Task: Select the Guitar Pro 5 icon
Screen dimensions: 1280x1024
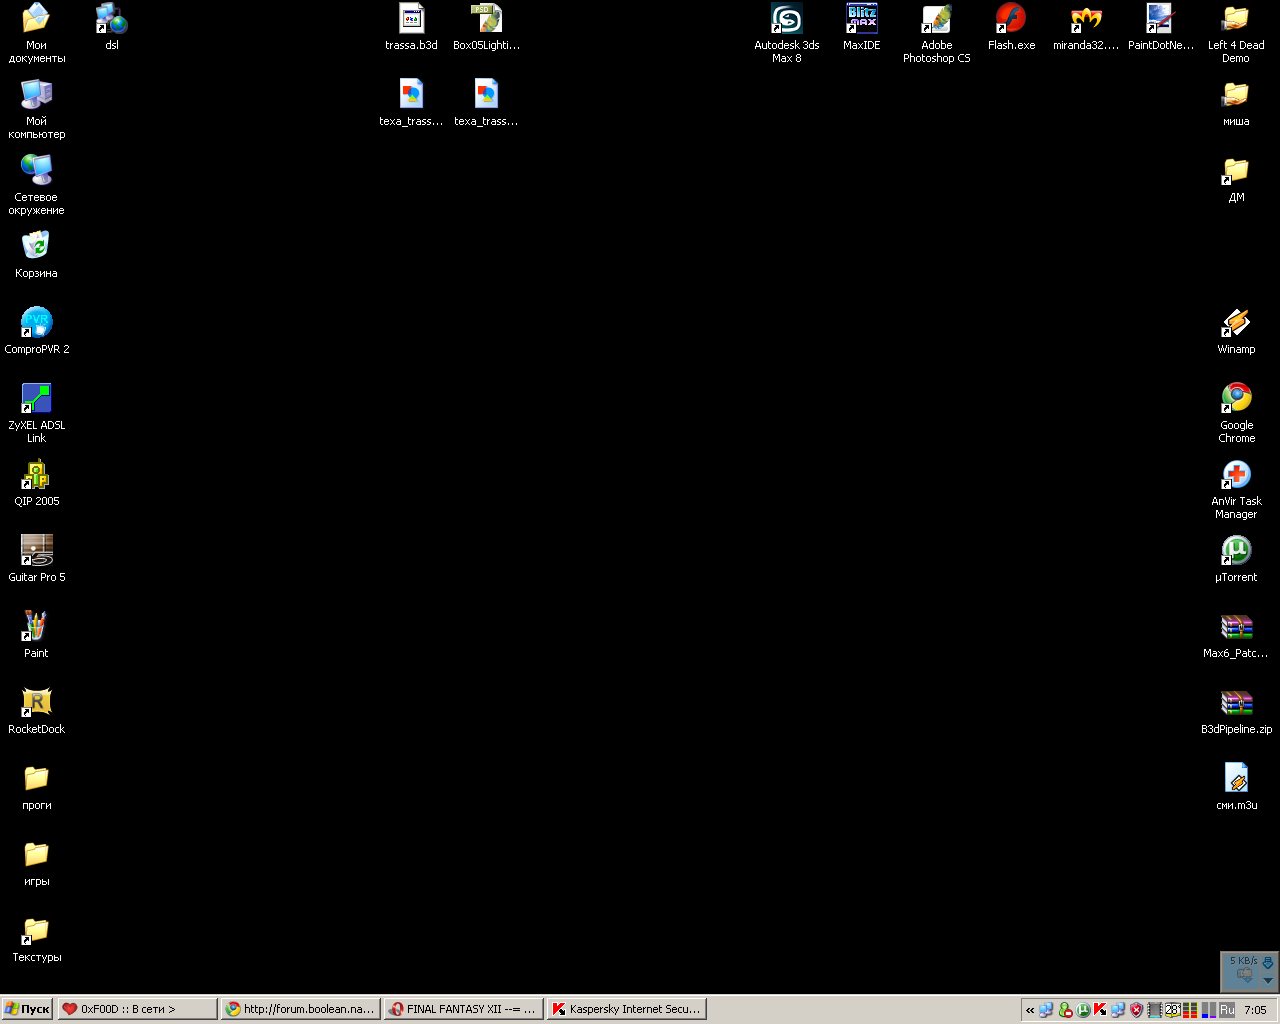Action: [37, 551]
